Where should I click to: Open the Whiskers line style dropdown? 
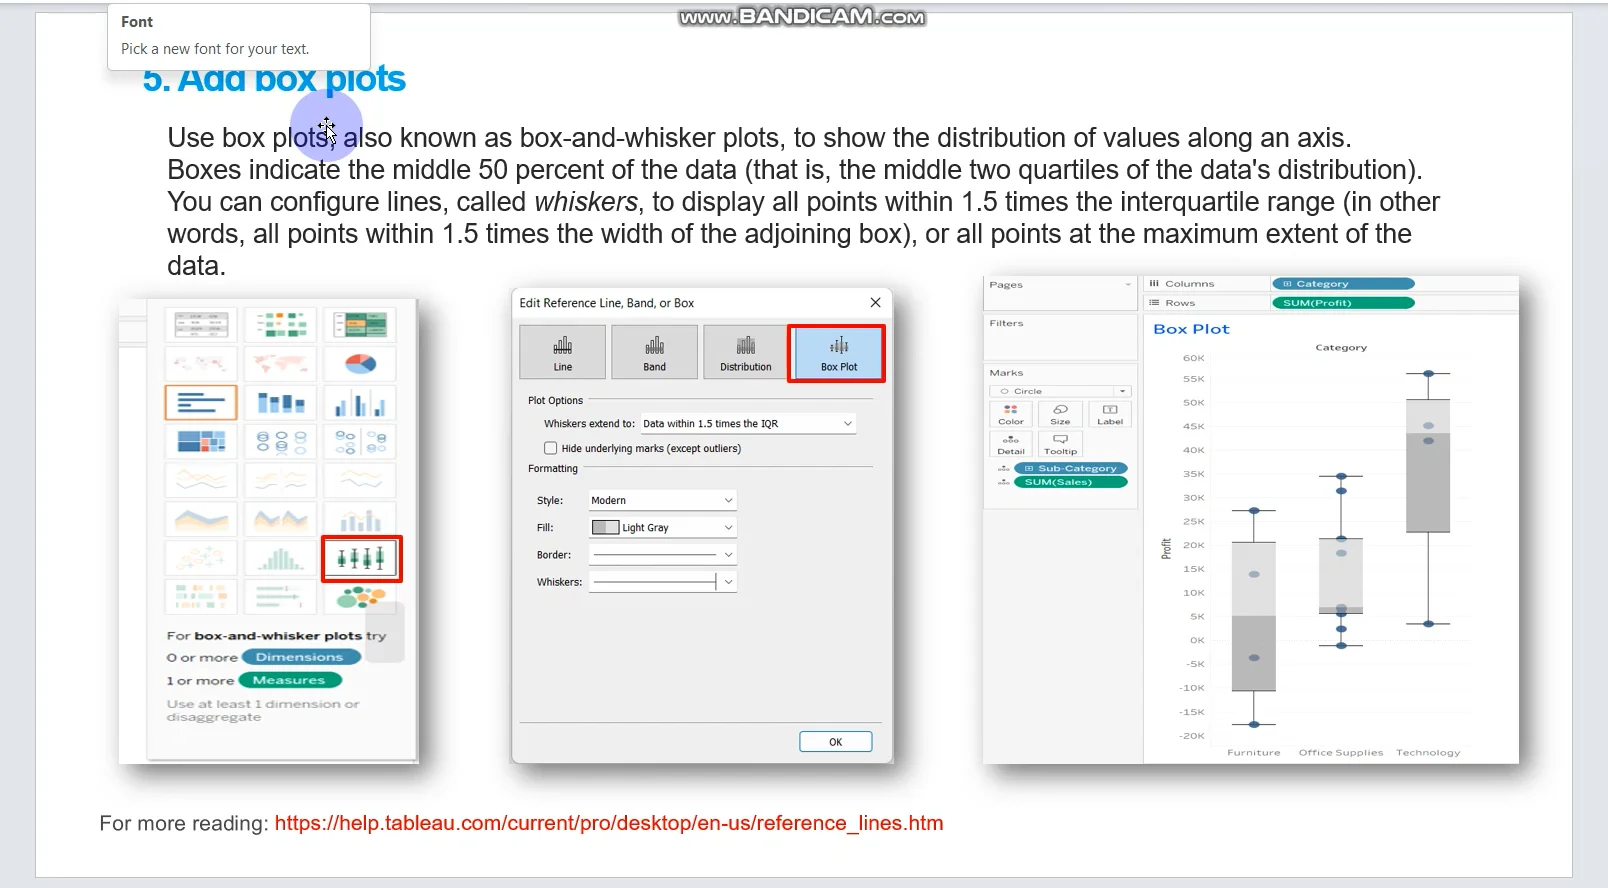click(662, 581)
